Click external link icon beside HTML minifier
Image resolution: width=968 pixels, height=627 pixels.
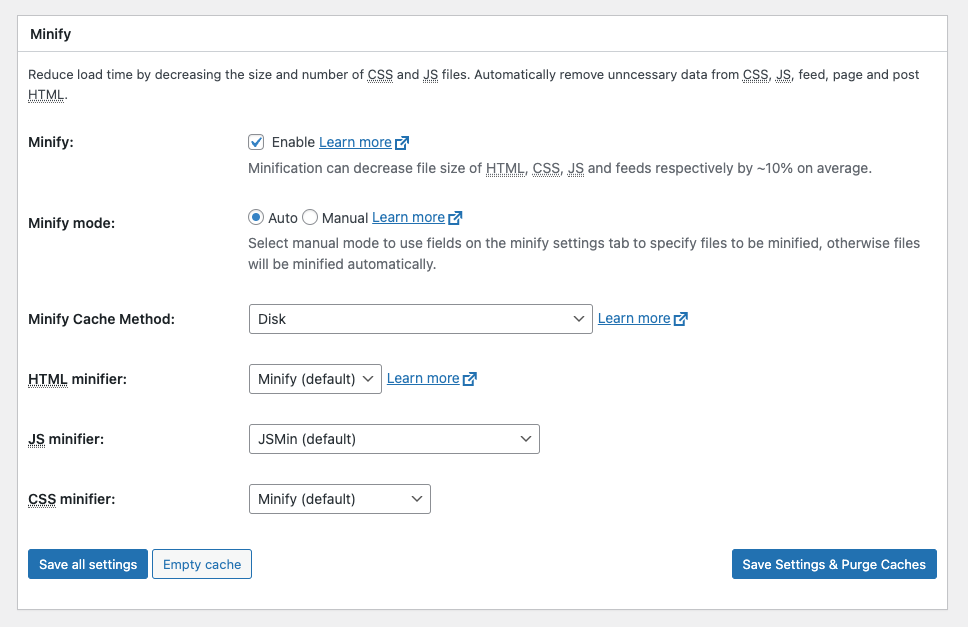tap(469, 378)
